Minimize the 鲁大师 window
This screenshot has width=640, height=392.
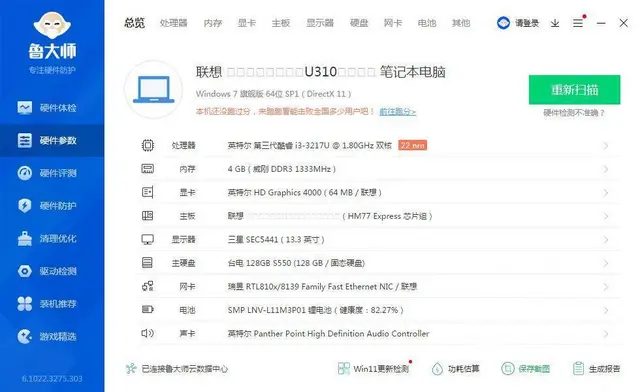click(x=601, y=23)
